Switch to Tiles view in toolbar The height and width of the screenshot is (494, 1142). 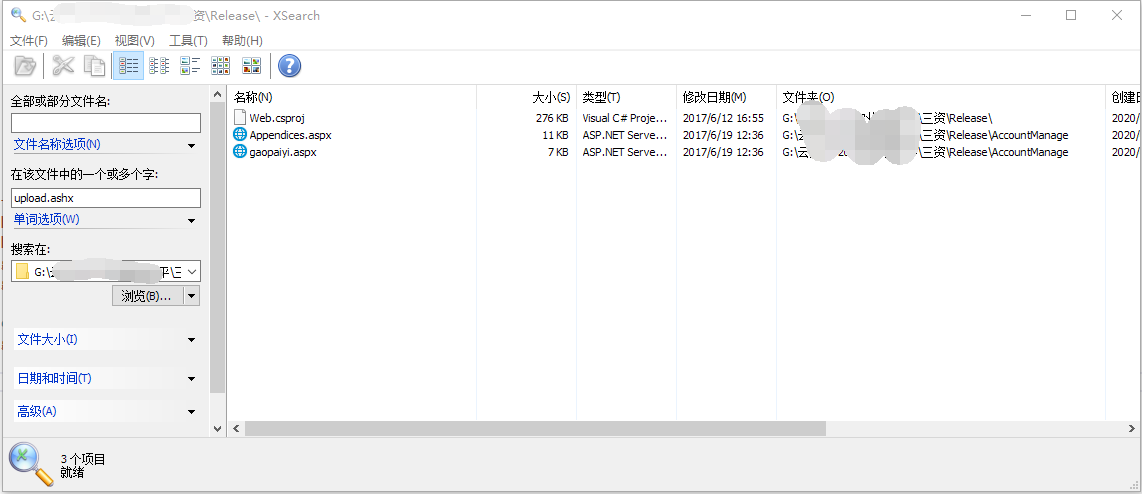(x=190, y=66)
